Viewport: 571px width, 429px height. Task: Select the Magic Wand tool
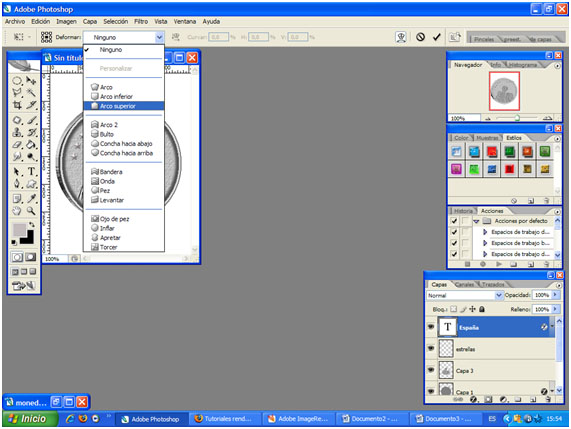pos(31,93)
